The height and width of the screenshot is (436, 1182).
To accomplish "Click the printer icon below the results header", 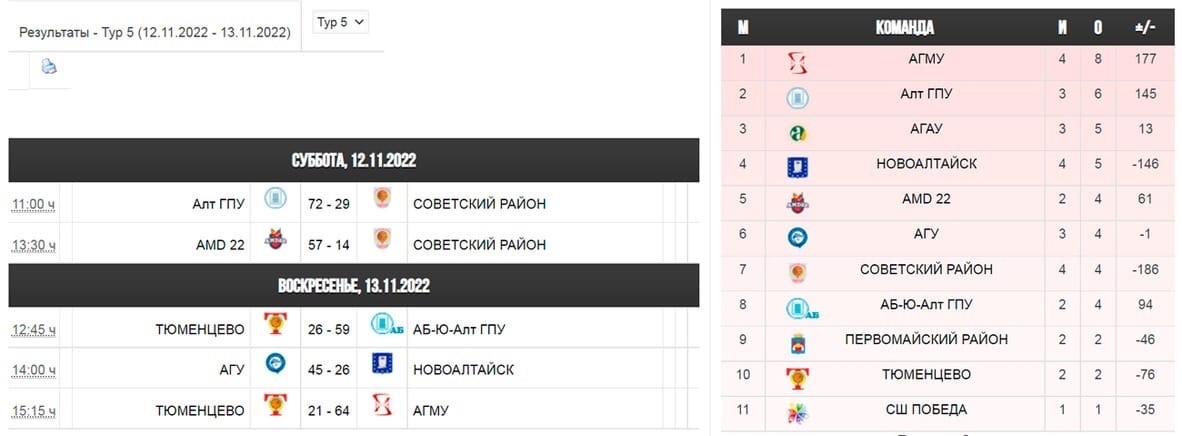I will tap(49, 66).
